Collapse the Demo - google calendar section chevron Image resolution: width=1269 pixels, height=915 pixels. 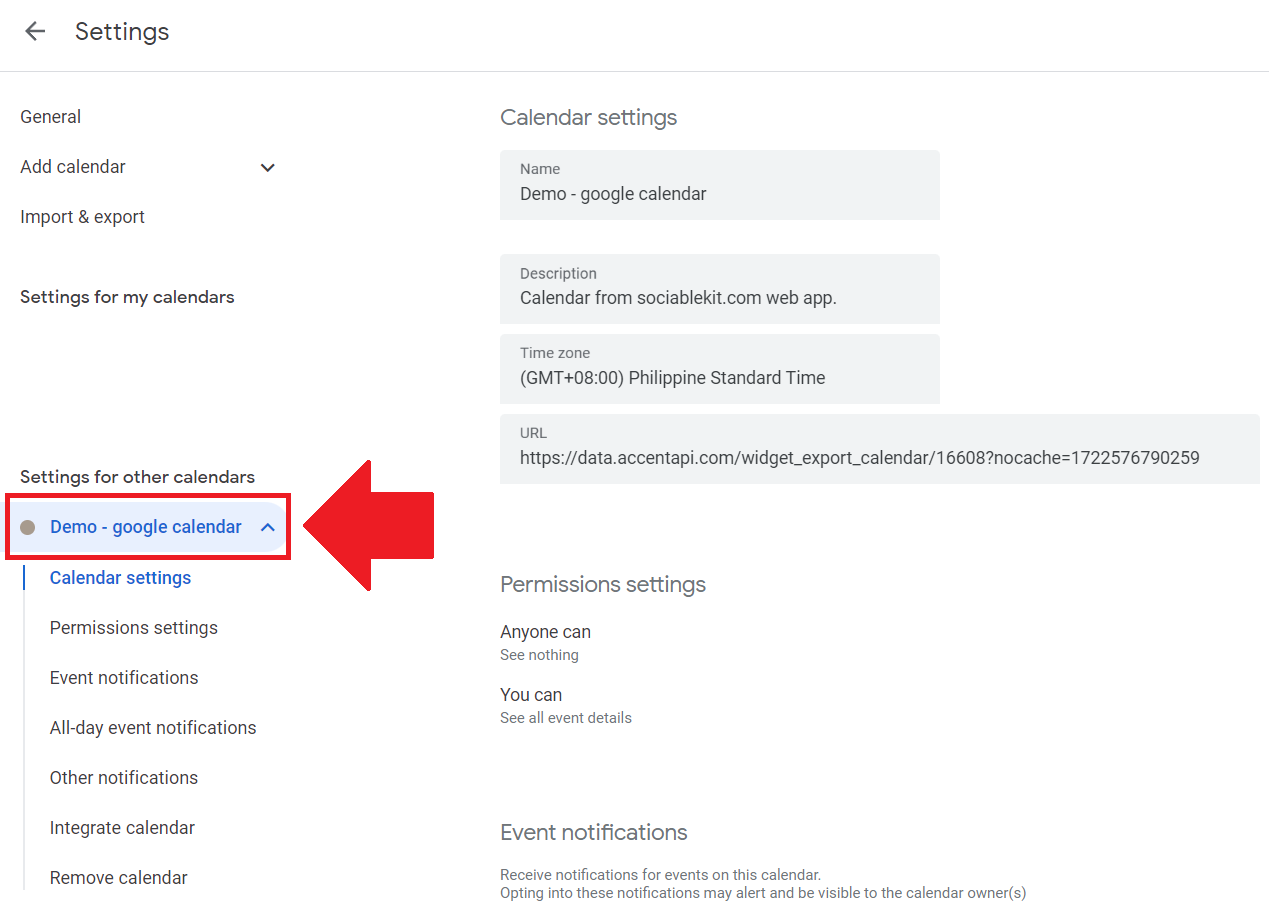point(267,527)
